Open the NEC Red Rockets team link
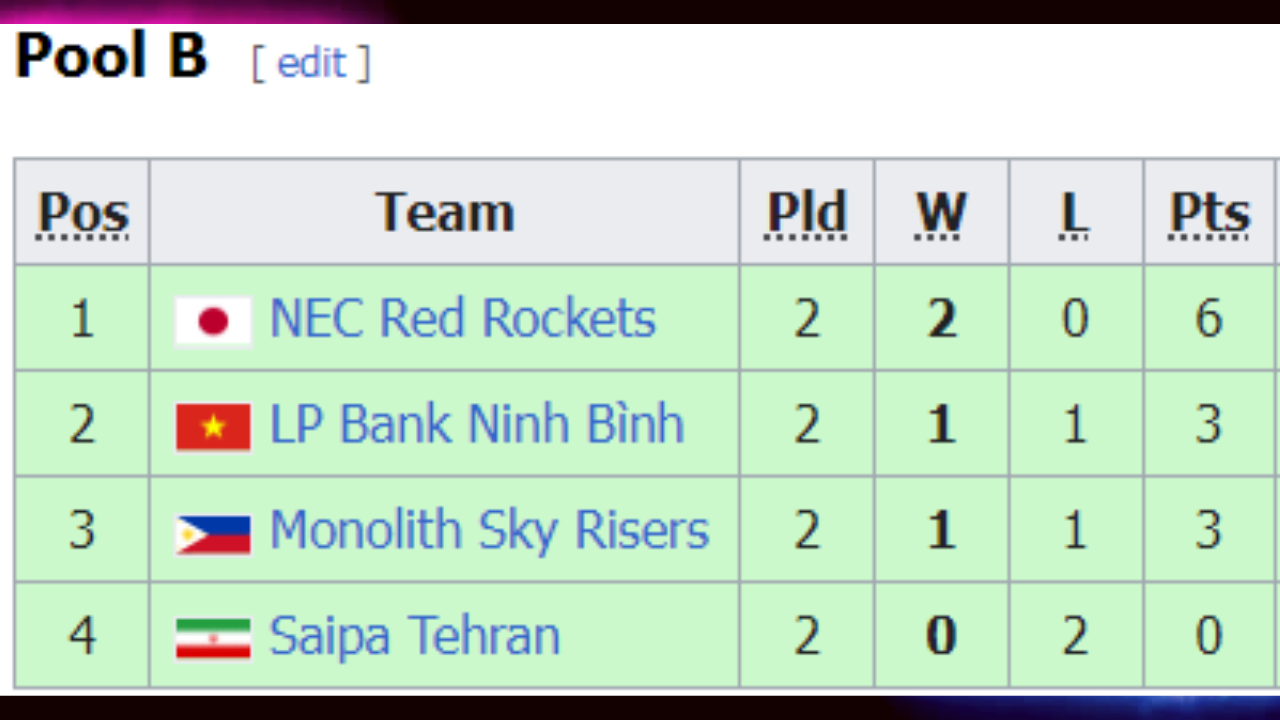The height and width of the screenshot is (720, 1280). [463, 319]
